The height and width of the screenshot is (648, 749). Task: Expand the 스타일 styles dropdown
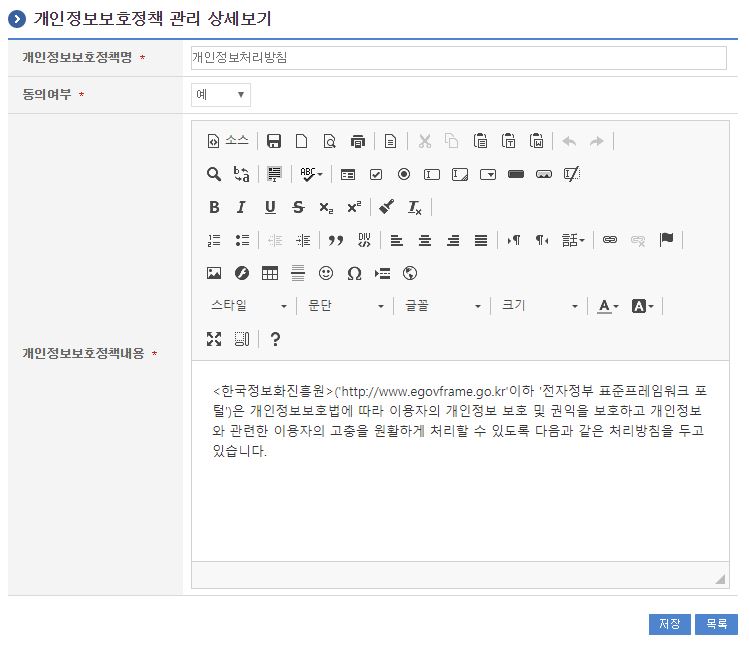coord(249,306)
